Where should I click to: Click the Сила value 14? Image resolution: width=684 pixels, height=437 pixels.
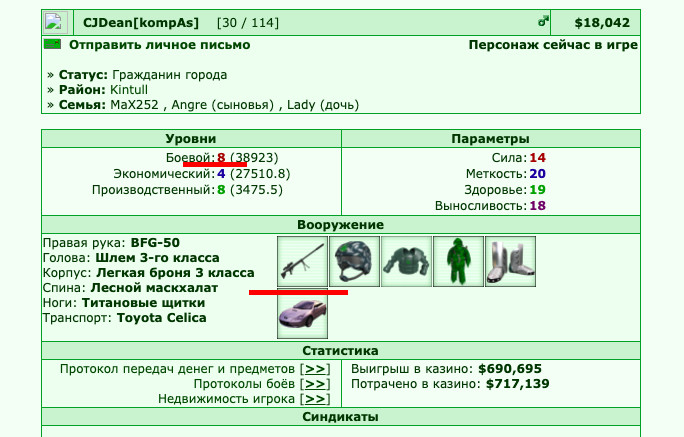(x=537, y=158)
